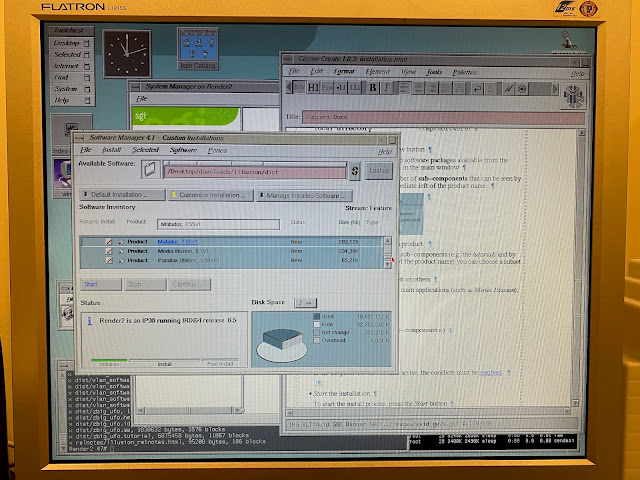Select Customize Installation option
This screenshot has width=640, height=480.
[x=211, y=195]
